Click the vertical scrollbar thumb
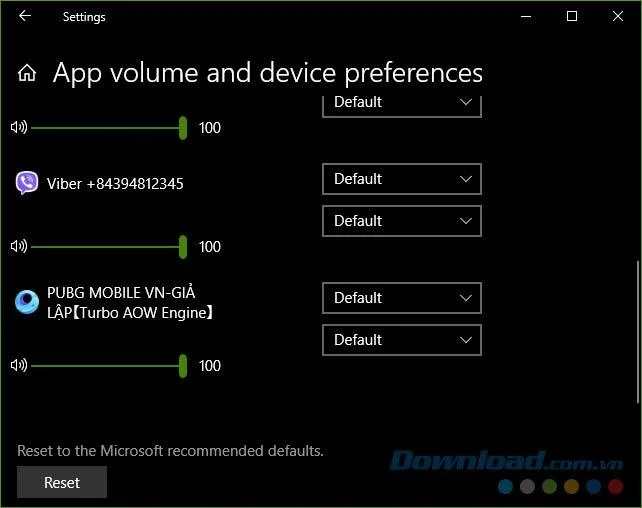This screenshot has width=642, height=508. (638, 332)
